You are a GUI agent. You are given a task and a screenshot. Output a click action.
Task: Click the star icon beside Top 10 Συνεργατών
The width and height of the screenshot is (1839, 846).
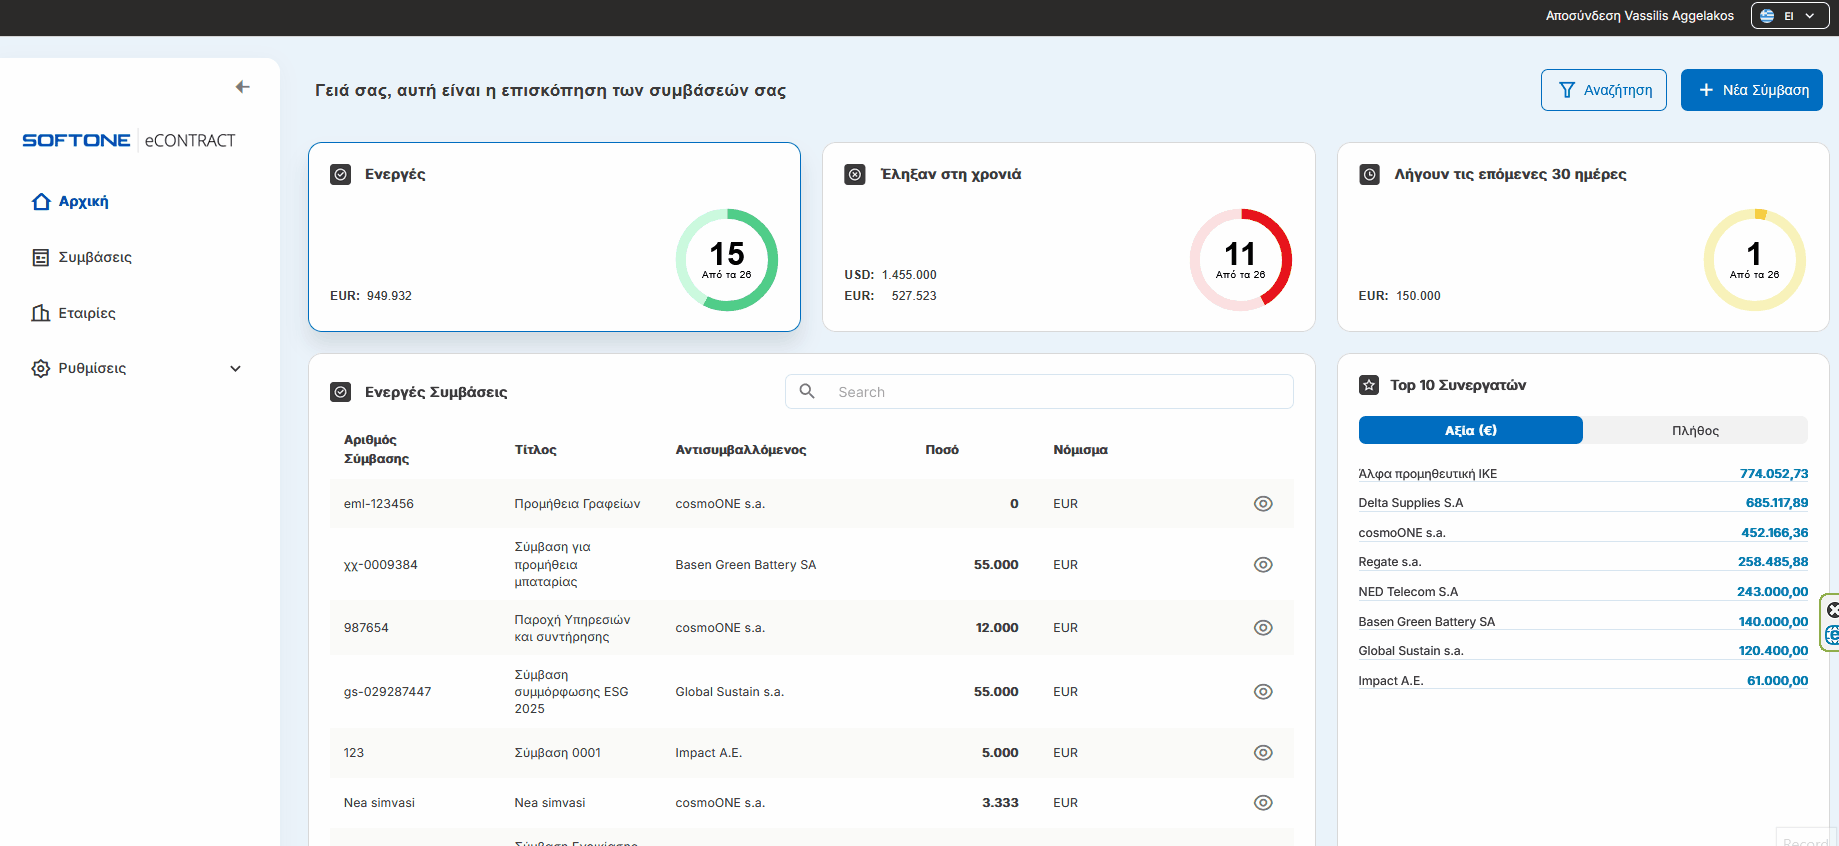coord(1369,385)
